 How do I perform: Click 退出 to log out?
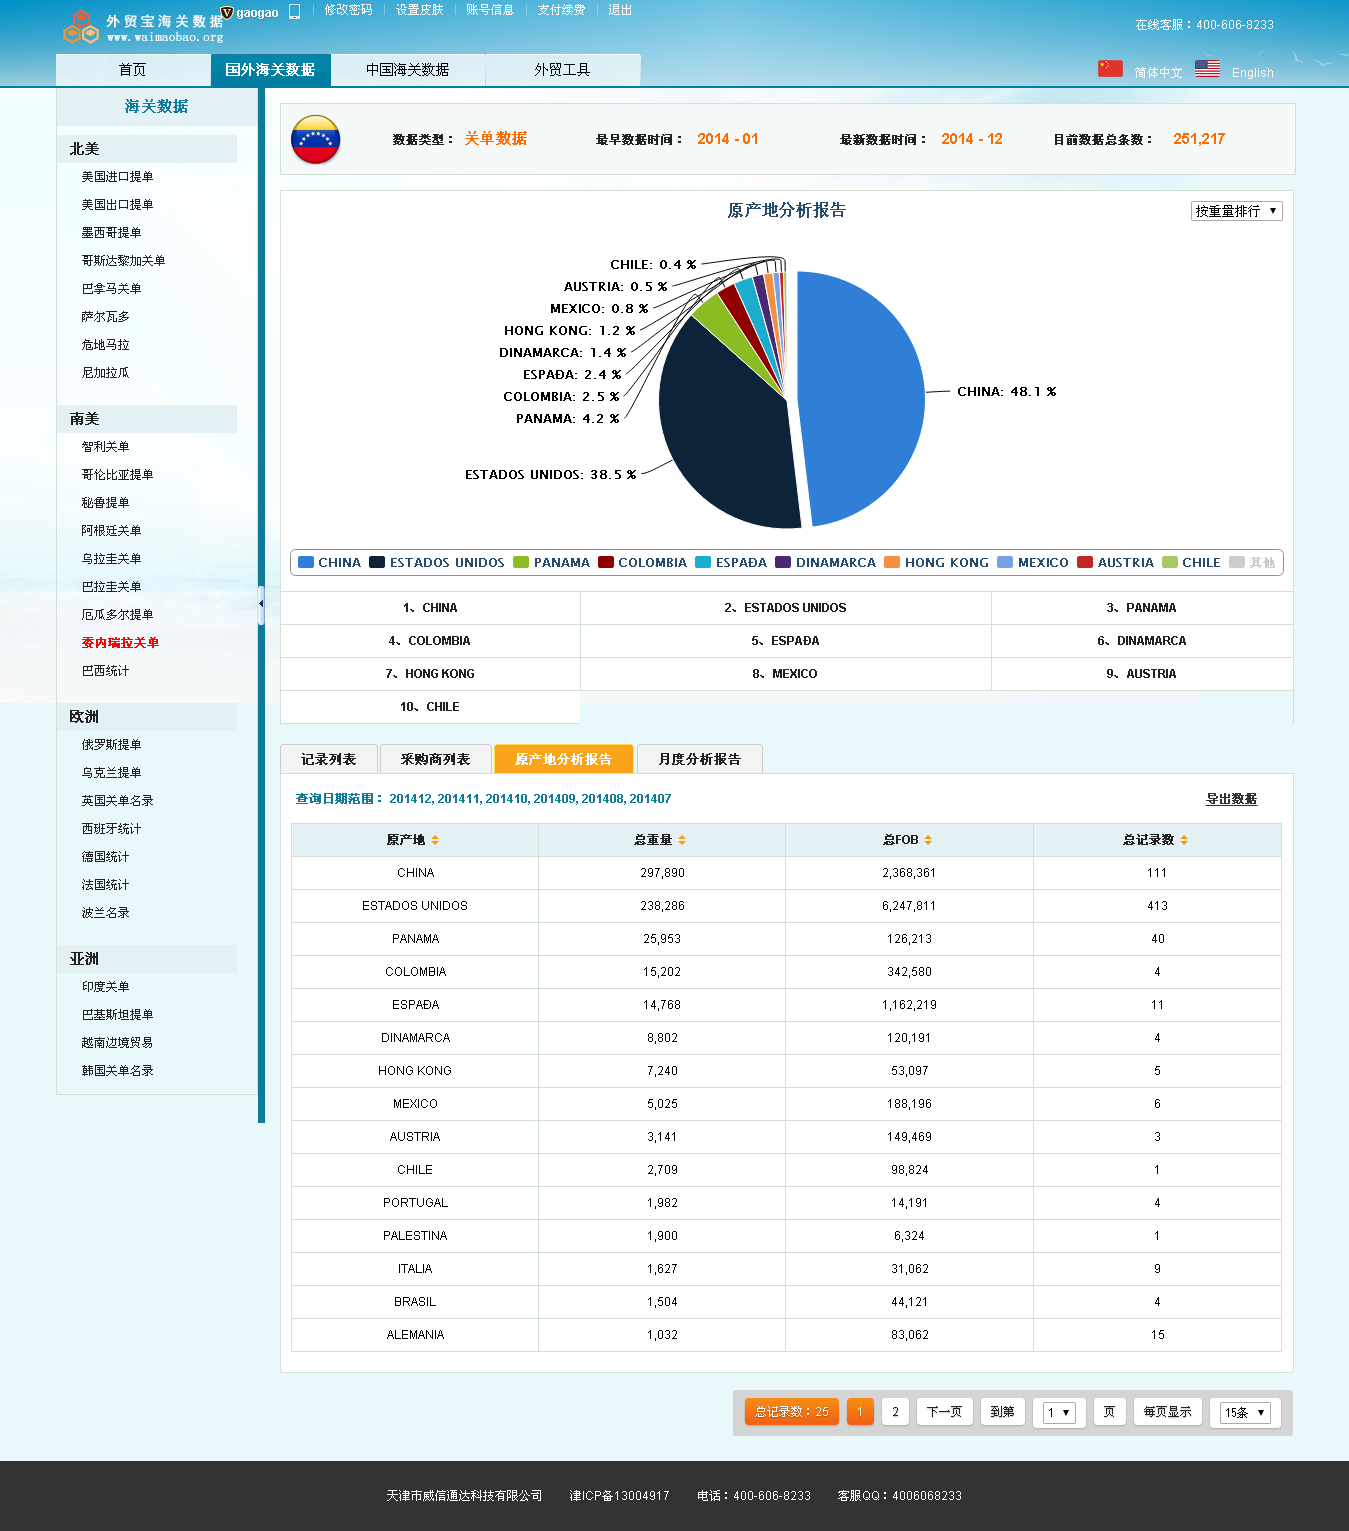coord(620,10)
